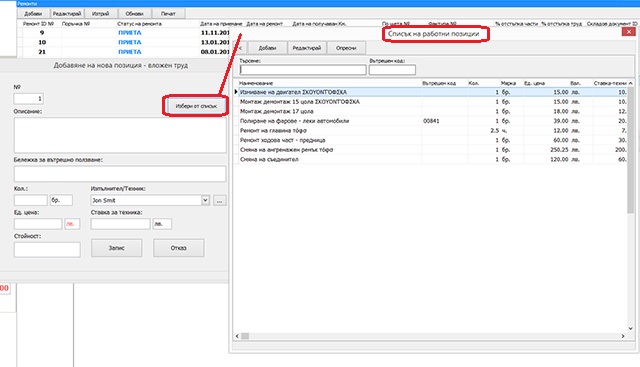Click the 'Вътрешен код' filter field
The image size is (640, 367).
tap(392, 70)
